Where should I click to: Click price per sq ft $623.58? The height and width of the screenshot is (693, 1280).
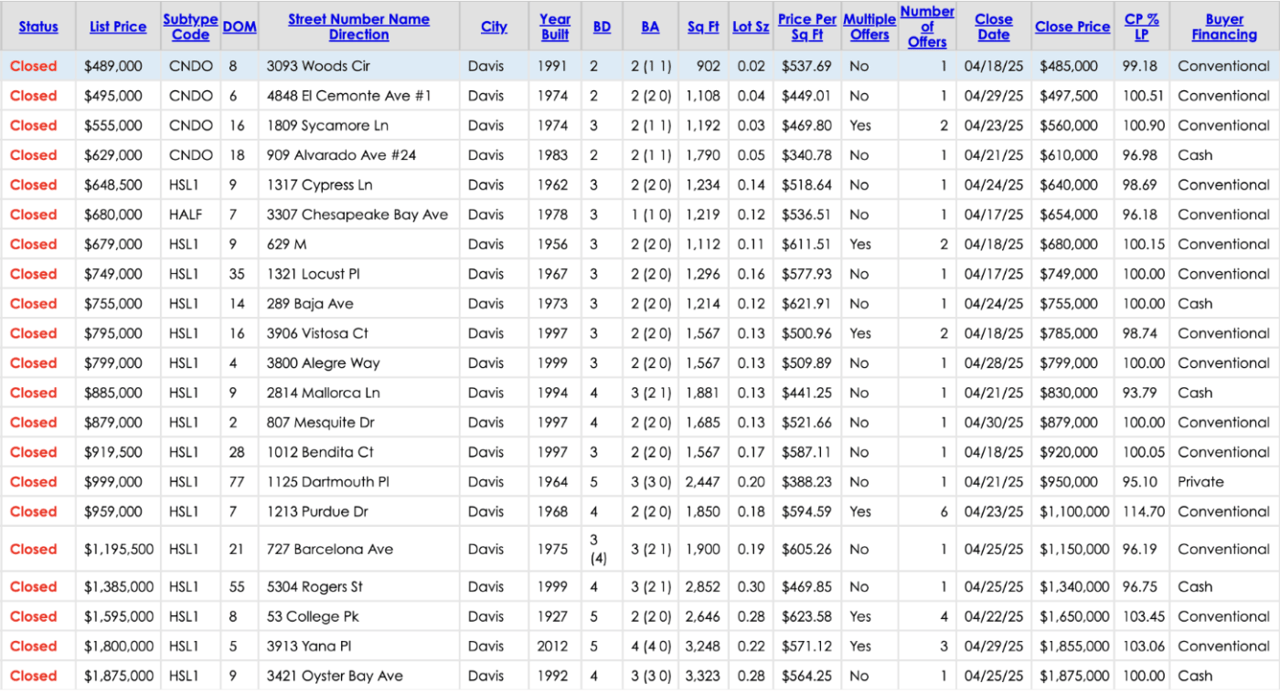(806, 617)
